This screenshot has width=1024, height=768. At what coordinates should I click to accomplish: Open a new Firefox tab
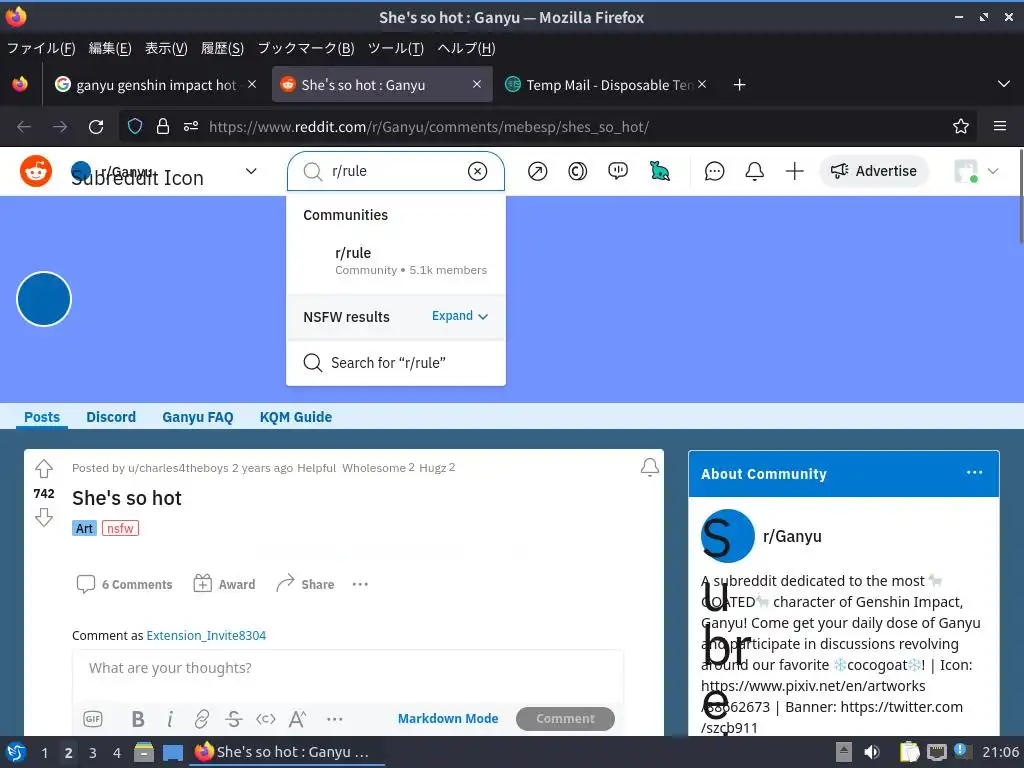[x=739, y=85]
